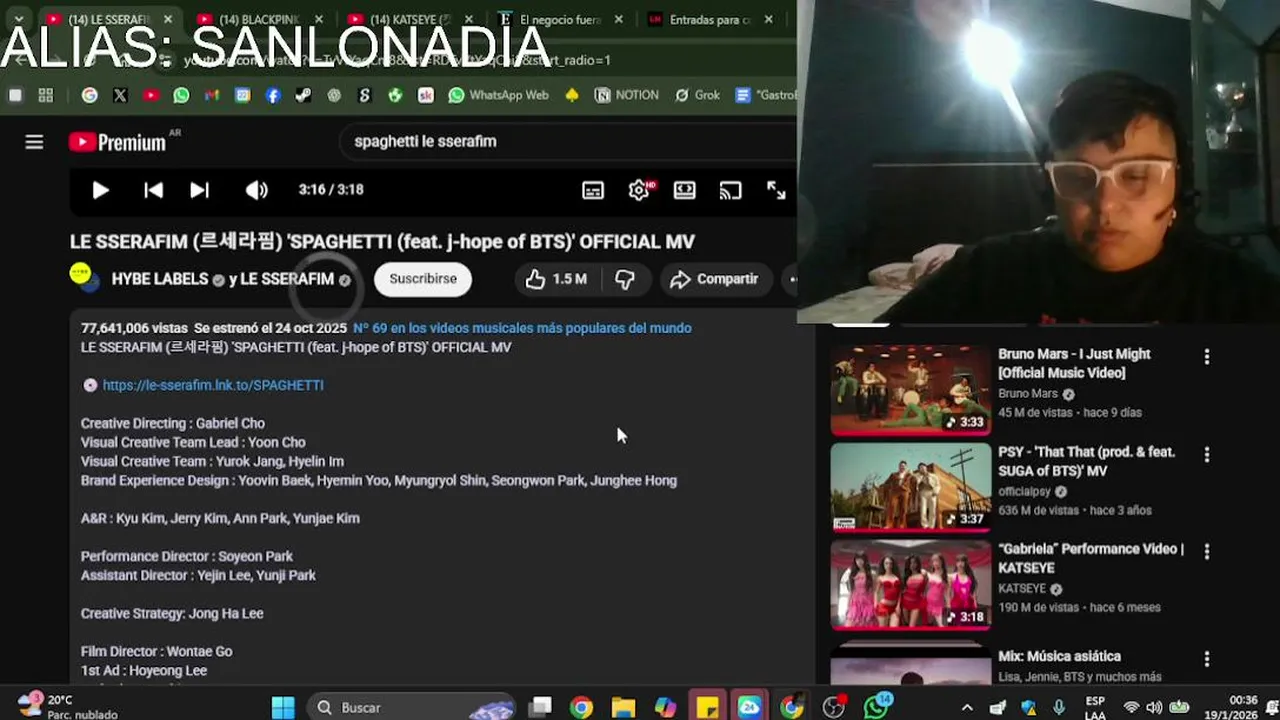1280x720 pixels.
Task: Open Sticky Notes from the taskbar
Action: (x=707, y=707)
